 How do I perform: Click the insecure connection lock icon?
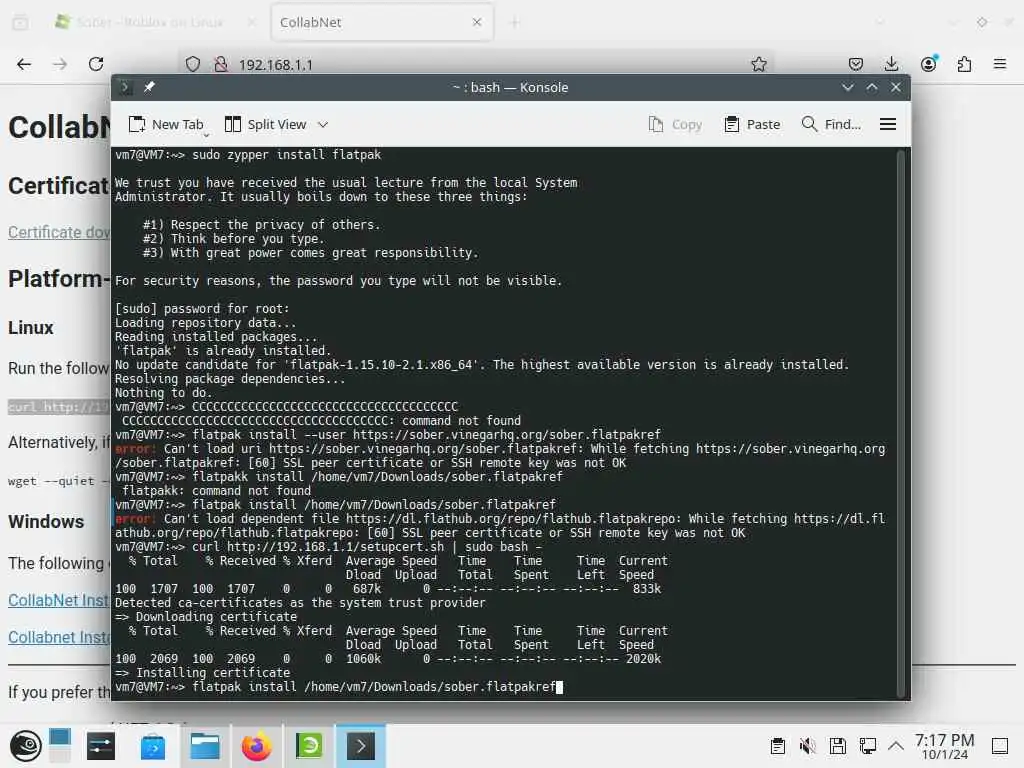click(x=221, y=64)
